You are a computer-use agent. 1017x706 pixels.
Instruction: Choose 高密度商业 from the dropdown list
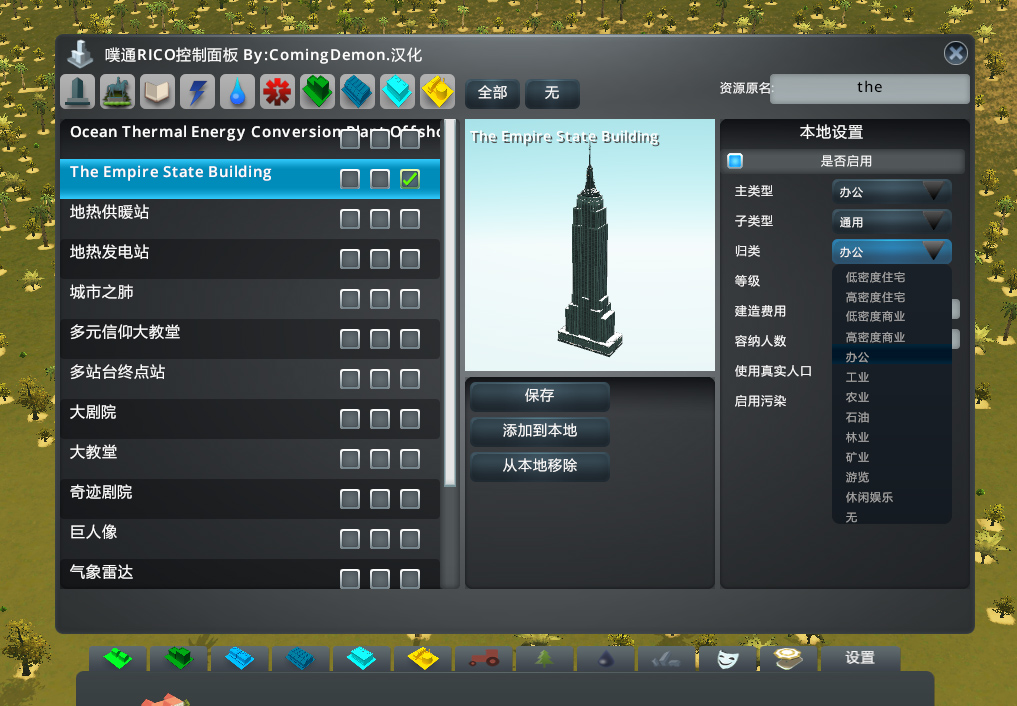875,337
